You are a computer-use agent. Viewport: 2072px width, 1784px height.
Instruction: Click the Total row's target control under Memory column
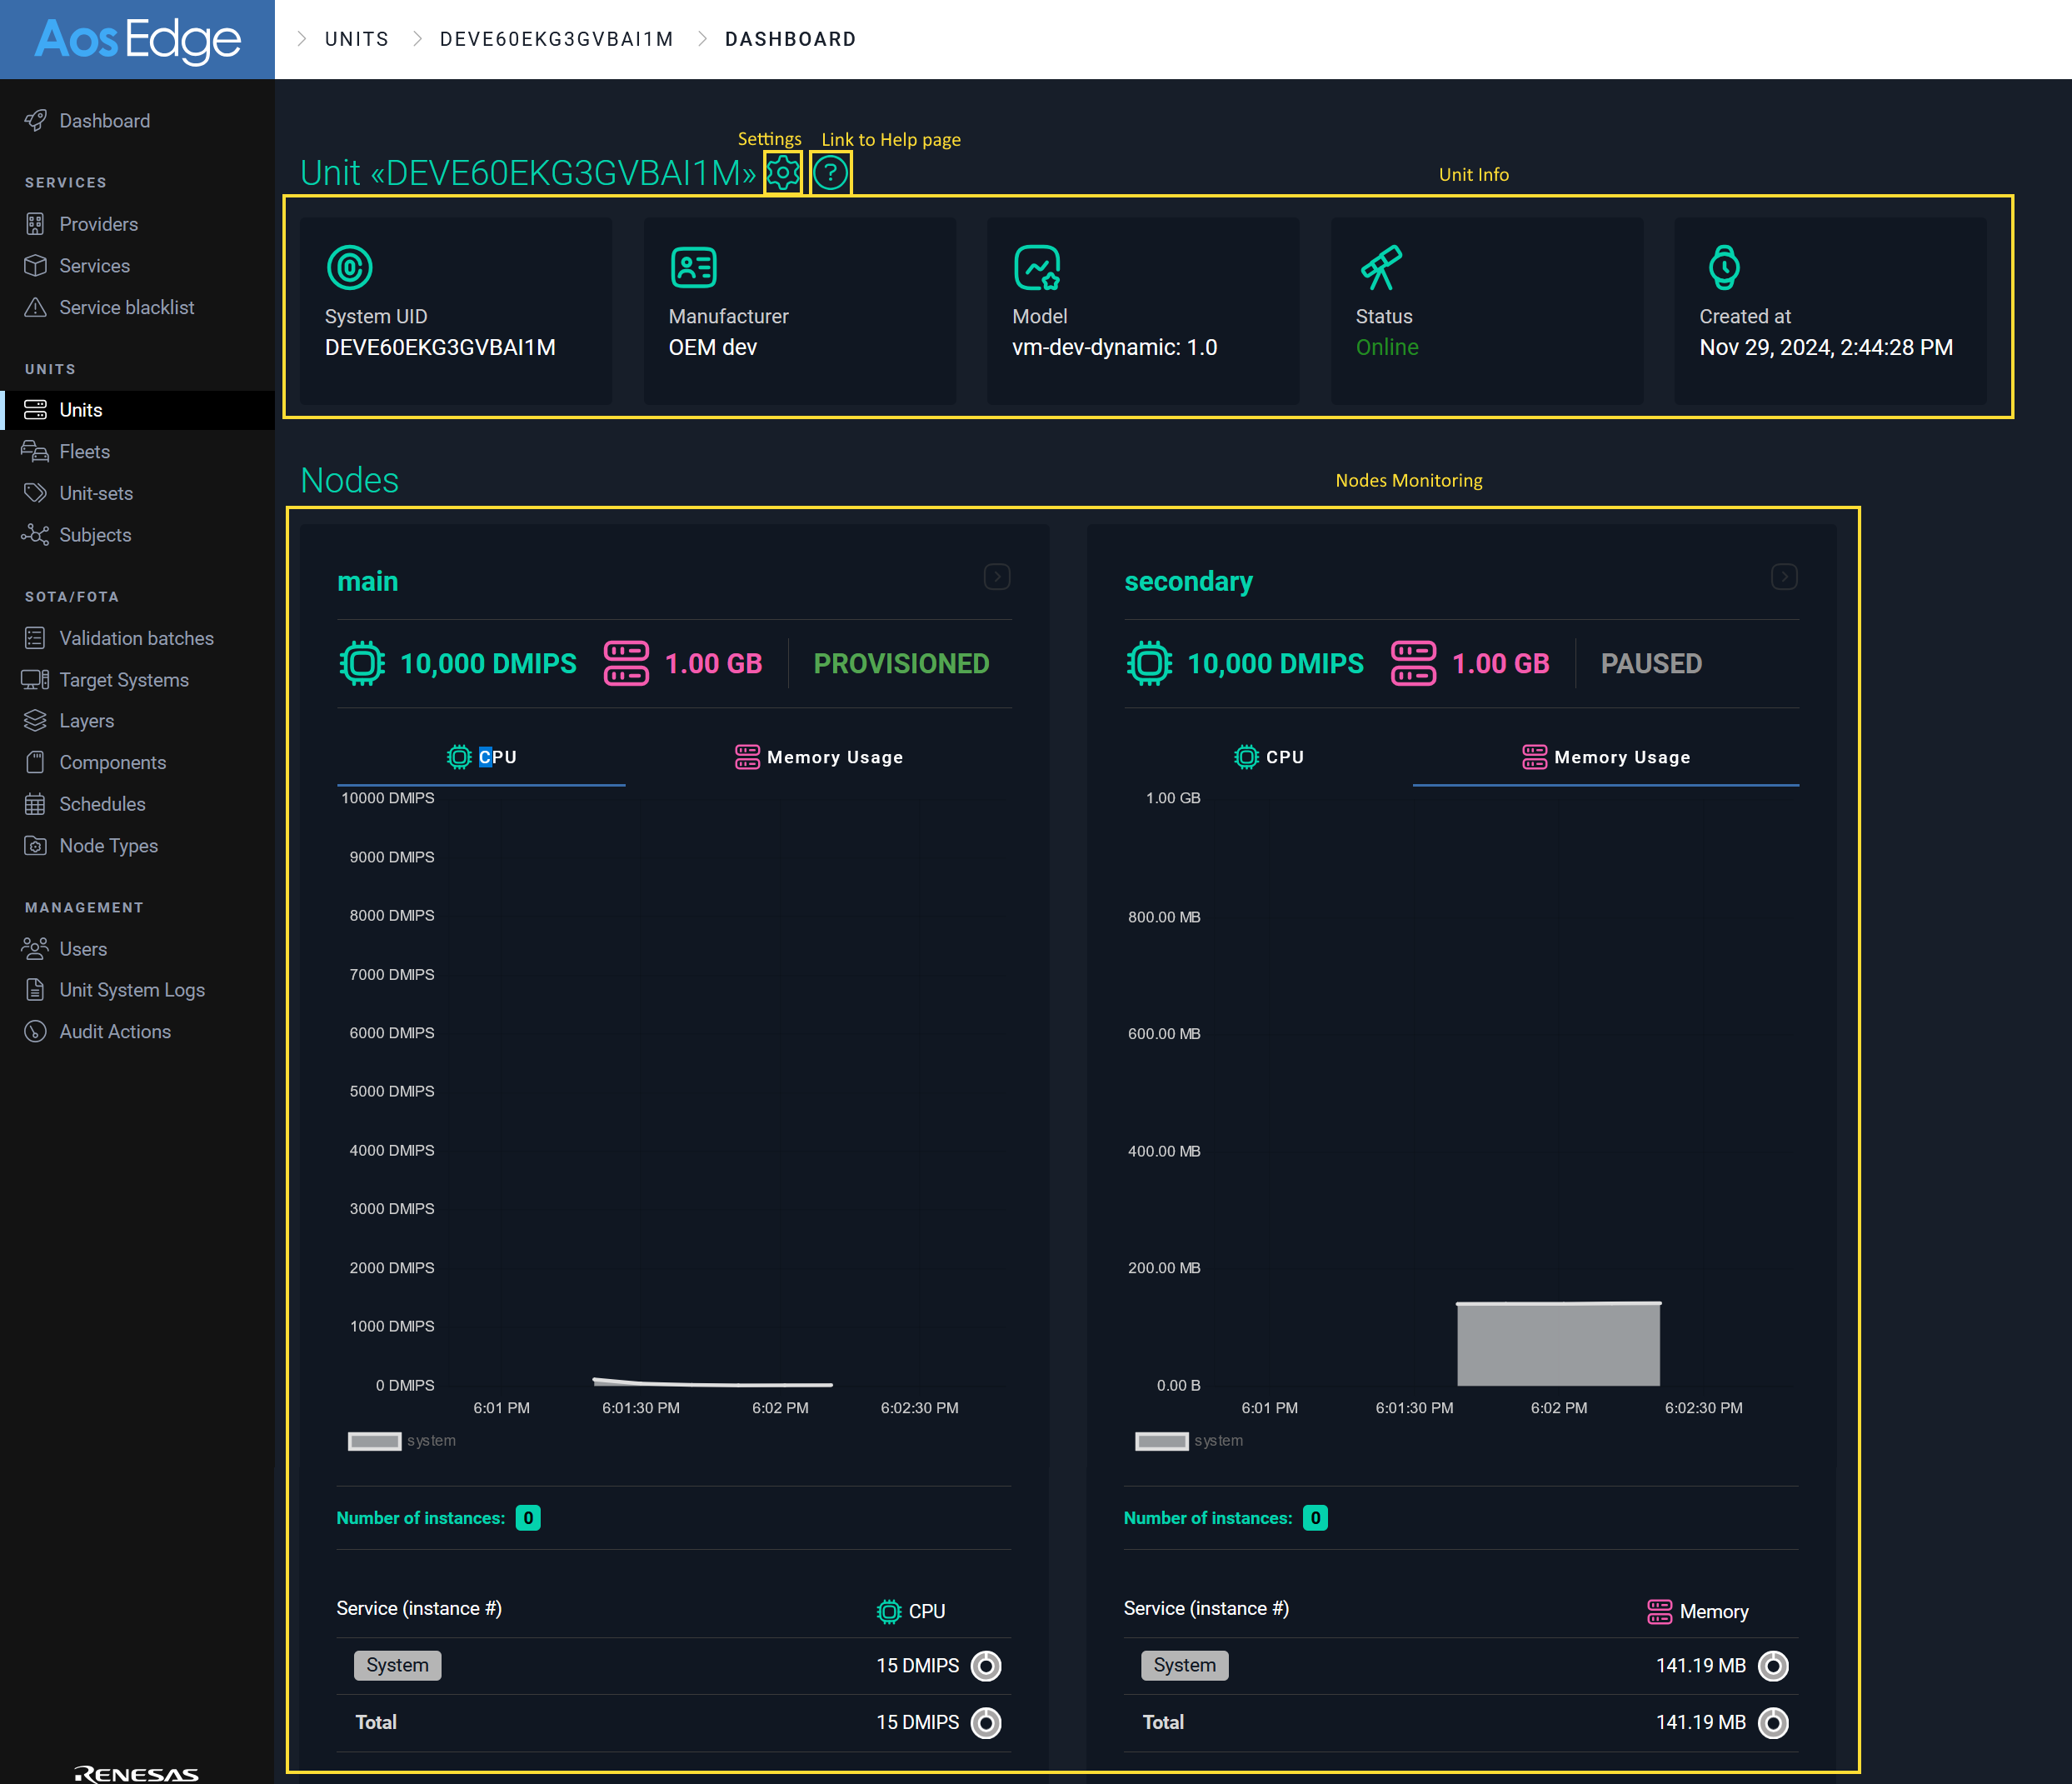(1773, 1722)
